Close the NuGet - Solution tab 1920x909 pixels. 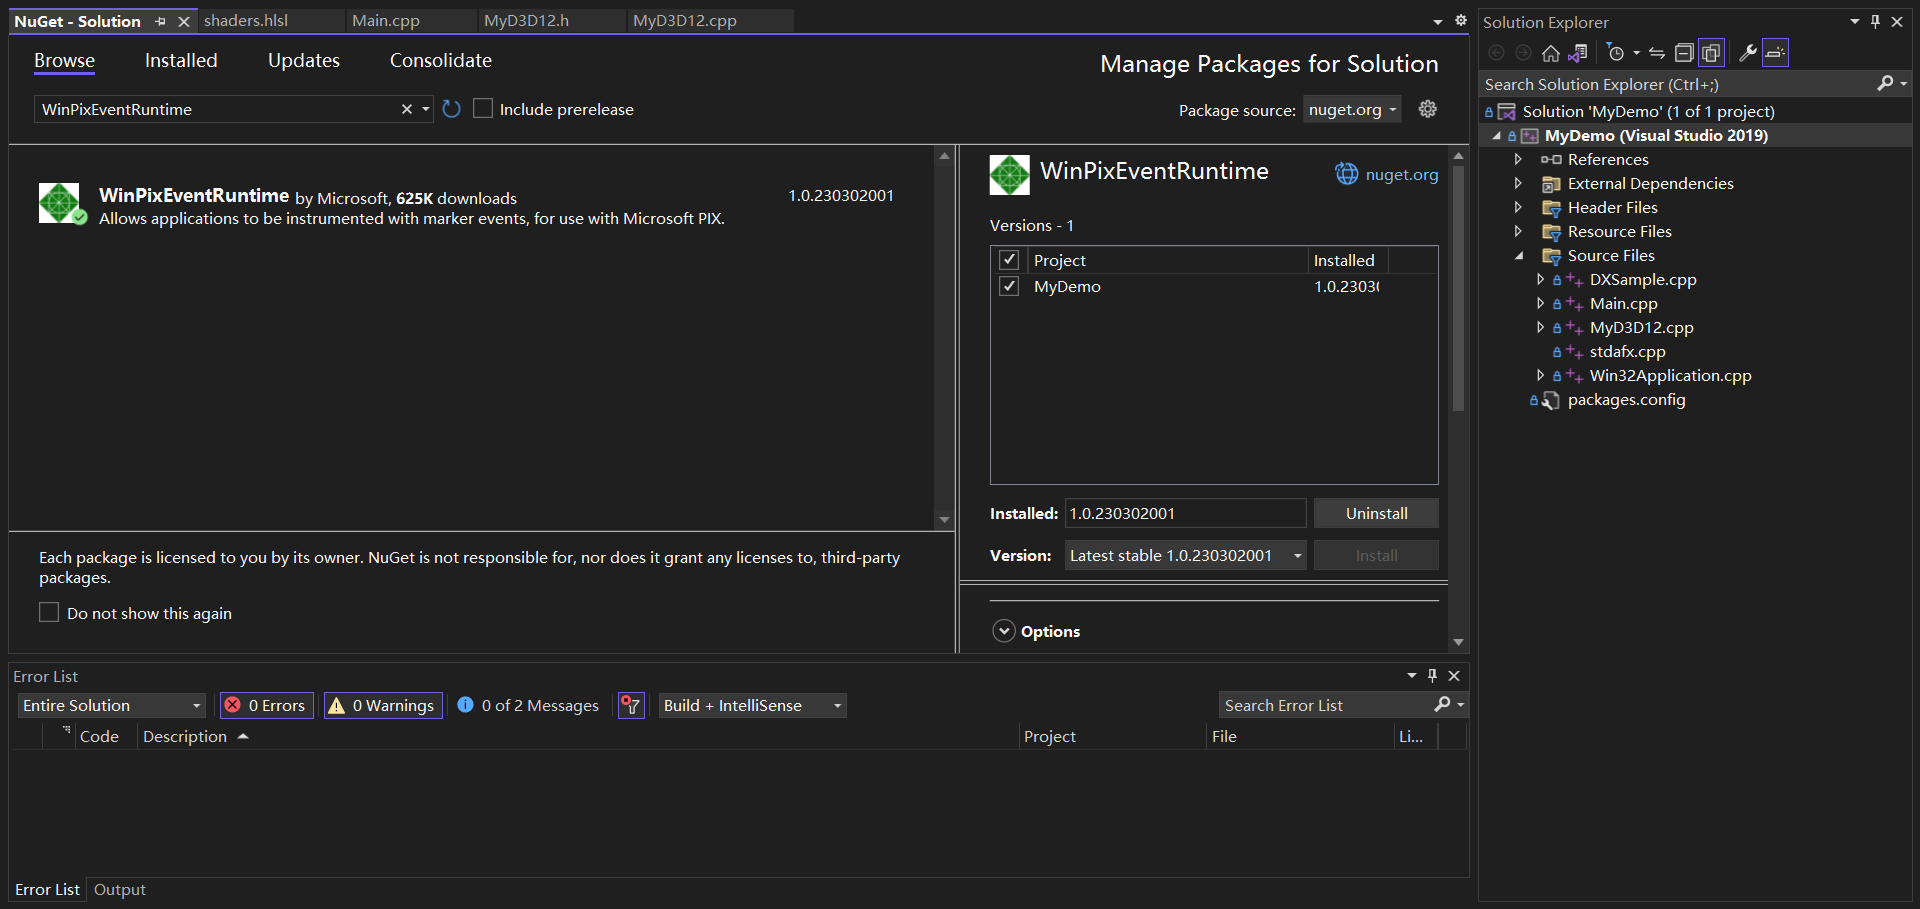click(184, 21)
